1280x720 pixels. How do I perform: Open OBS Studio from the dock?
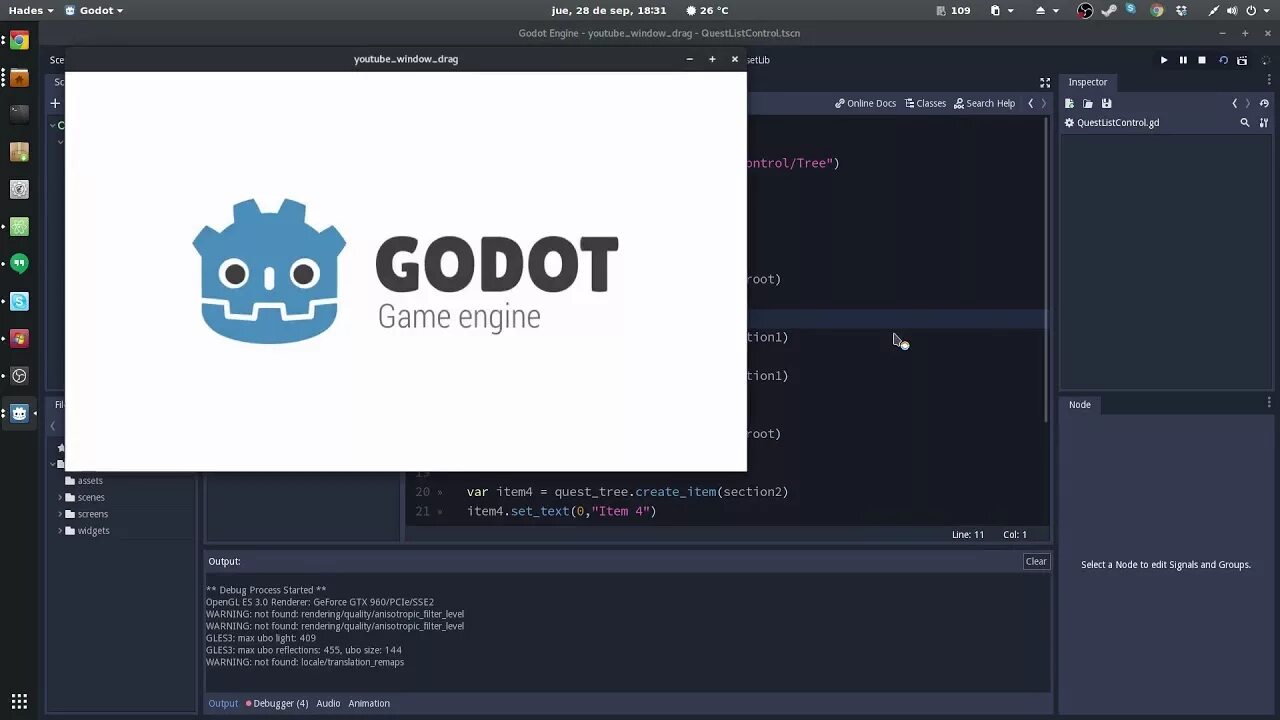[19, 376]
